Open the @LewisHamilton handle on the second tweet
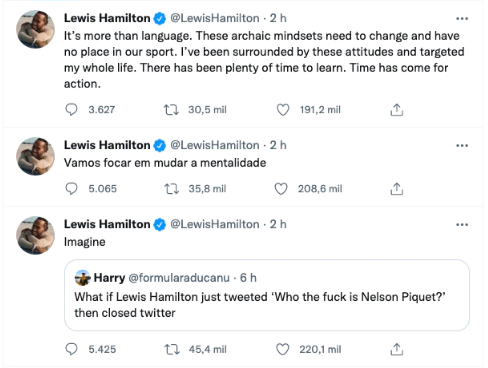The image size is (488, 368). (x=215, y=145)
